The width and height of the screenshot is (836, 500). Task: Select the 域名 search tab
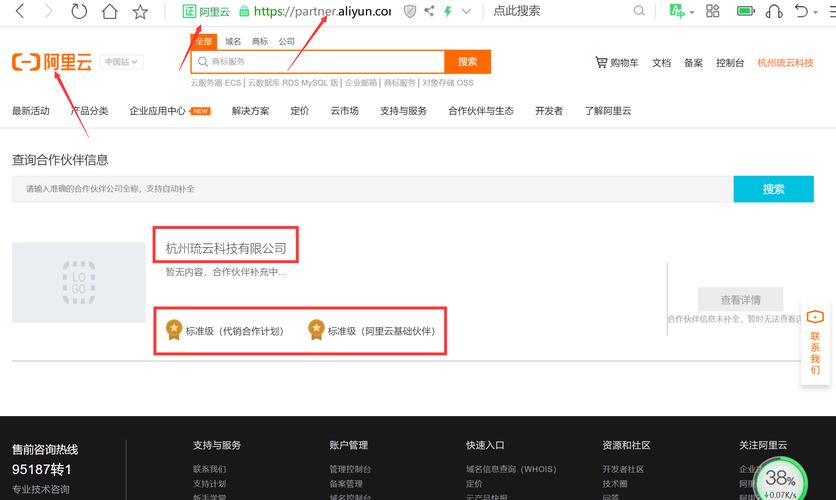click(233, 42)
